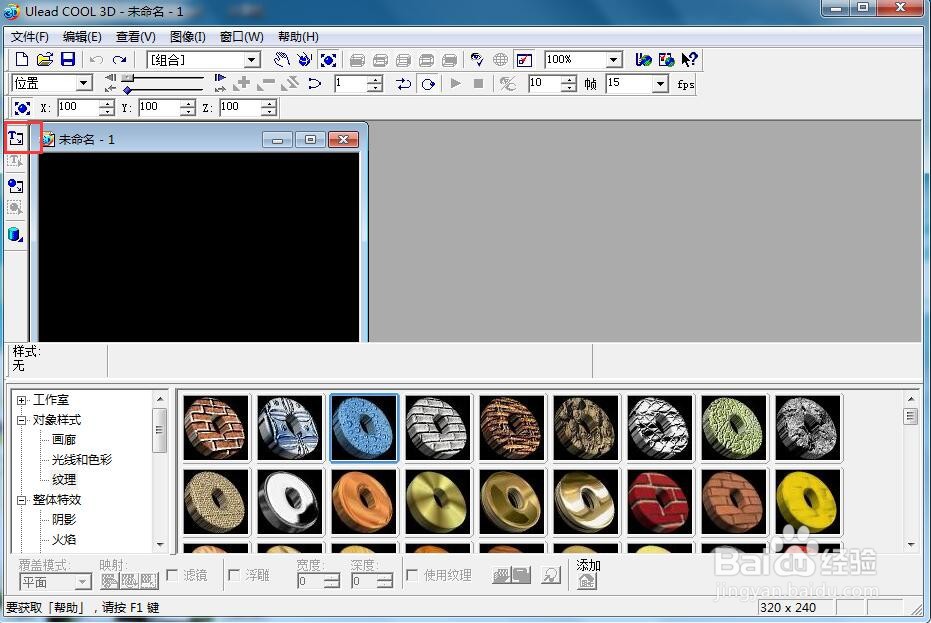This screenshot has width=931, height=623.
Task: Select 纹理 in the style tree
Action: (64, 479)
